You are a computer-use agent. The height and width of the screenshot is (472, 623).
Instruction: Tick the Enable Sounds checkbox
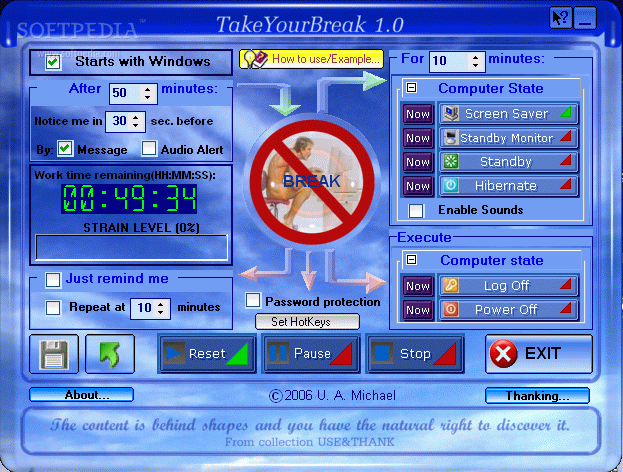(416, 211)
